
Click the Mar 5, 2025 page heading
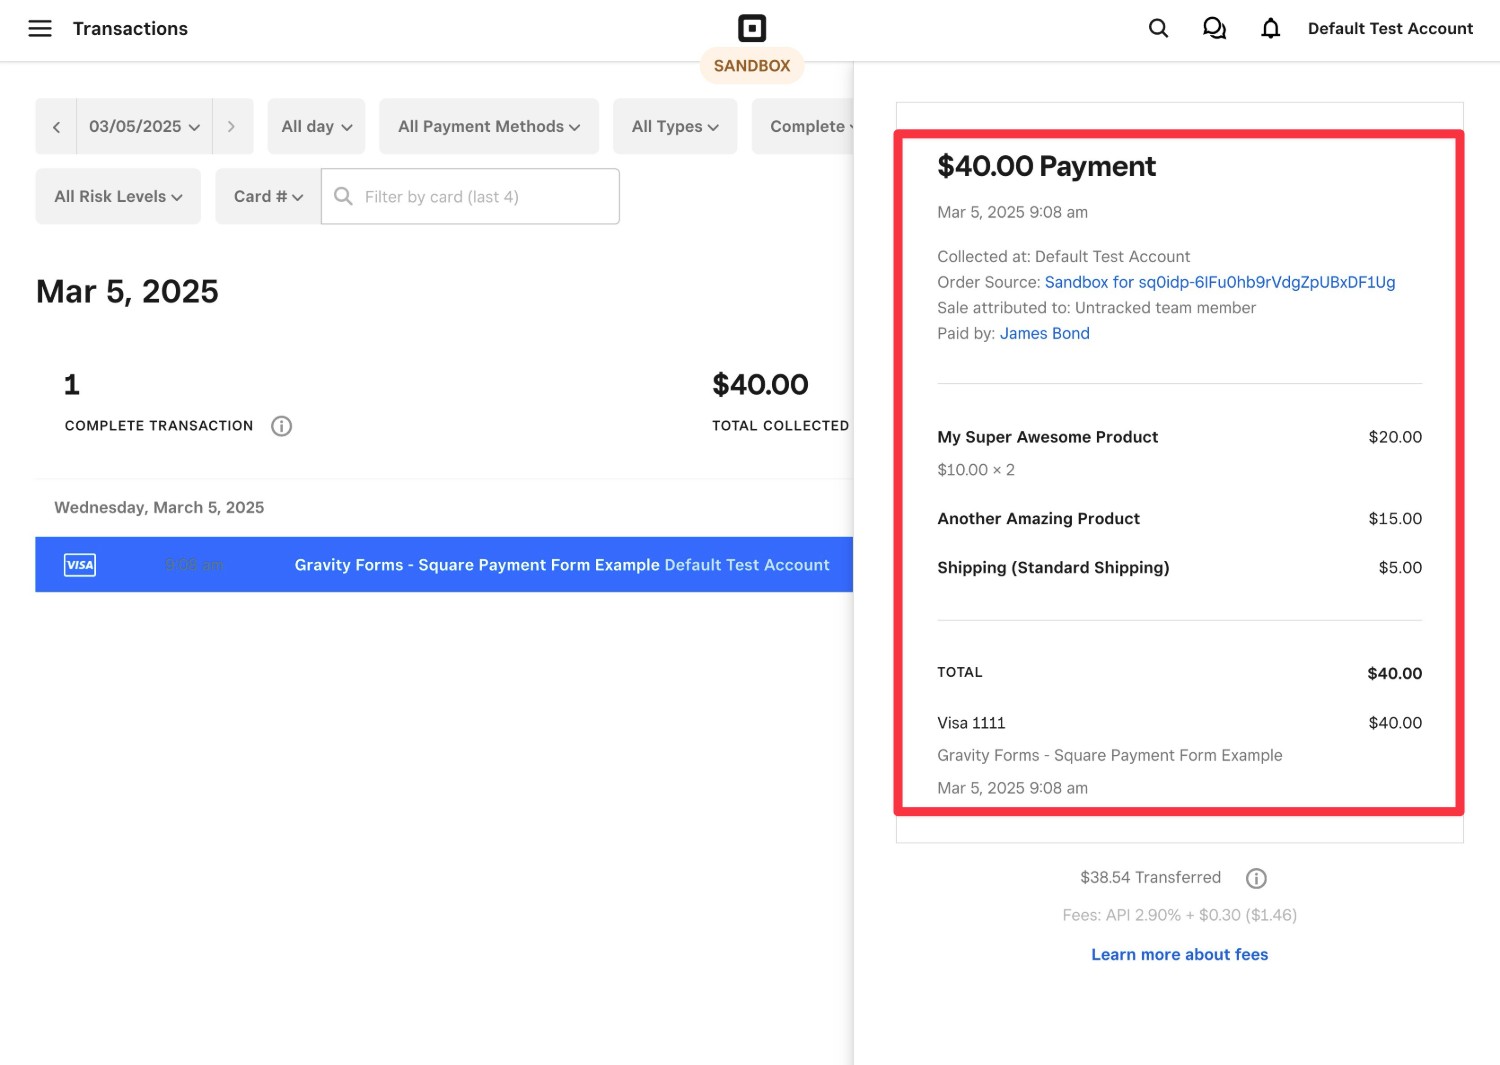[127, 291]
